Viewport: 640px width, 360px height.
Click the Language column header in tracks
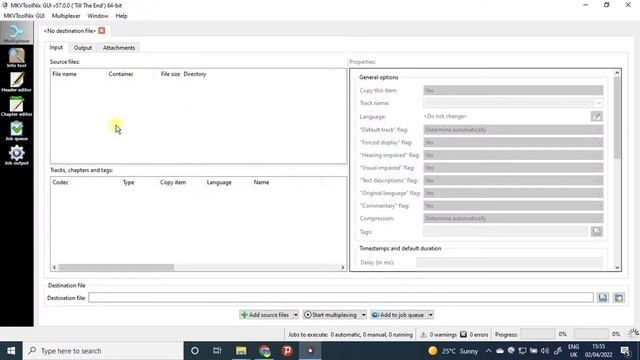(228, 182)
